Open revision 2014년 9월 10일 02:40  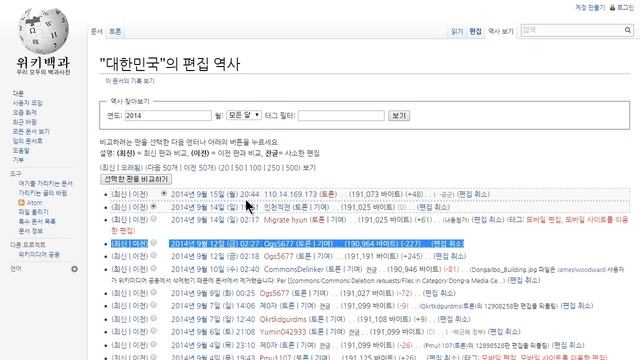tap(215, 269)
